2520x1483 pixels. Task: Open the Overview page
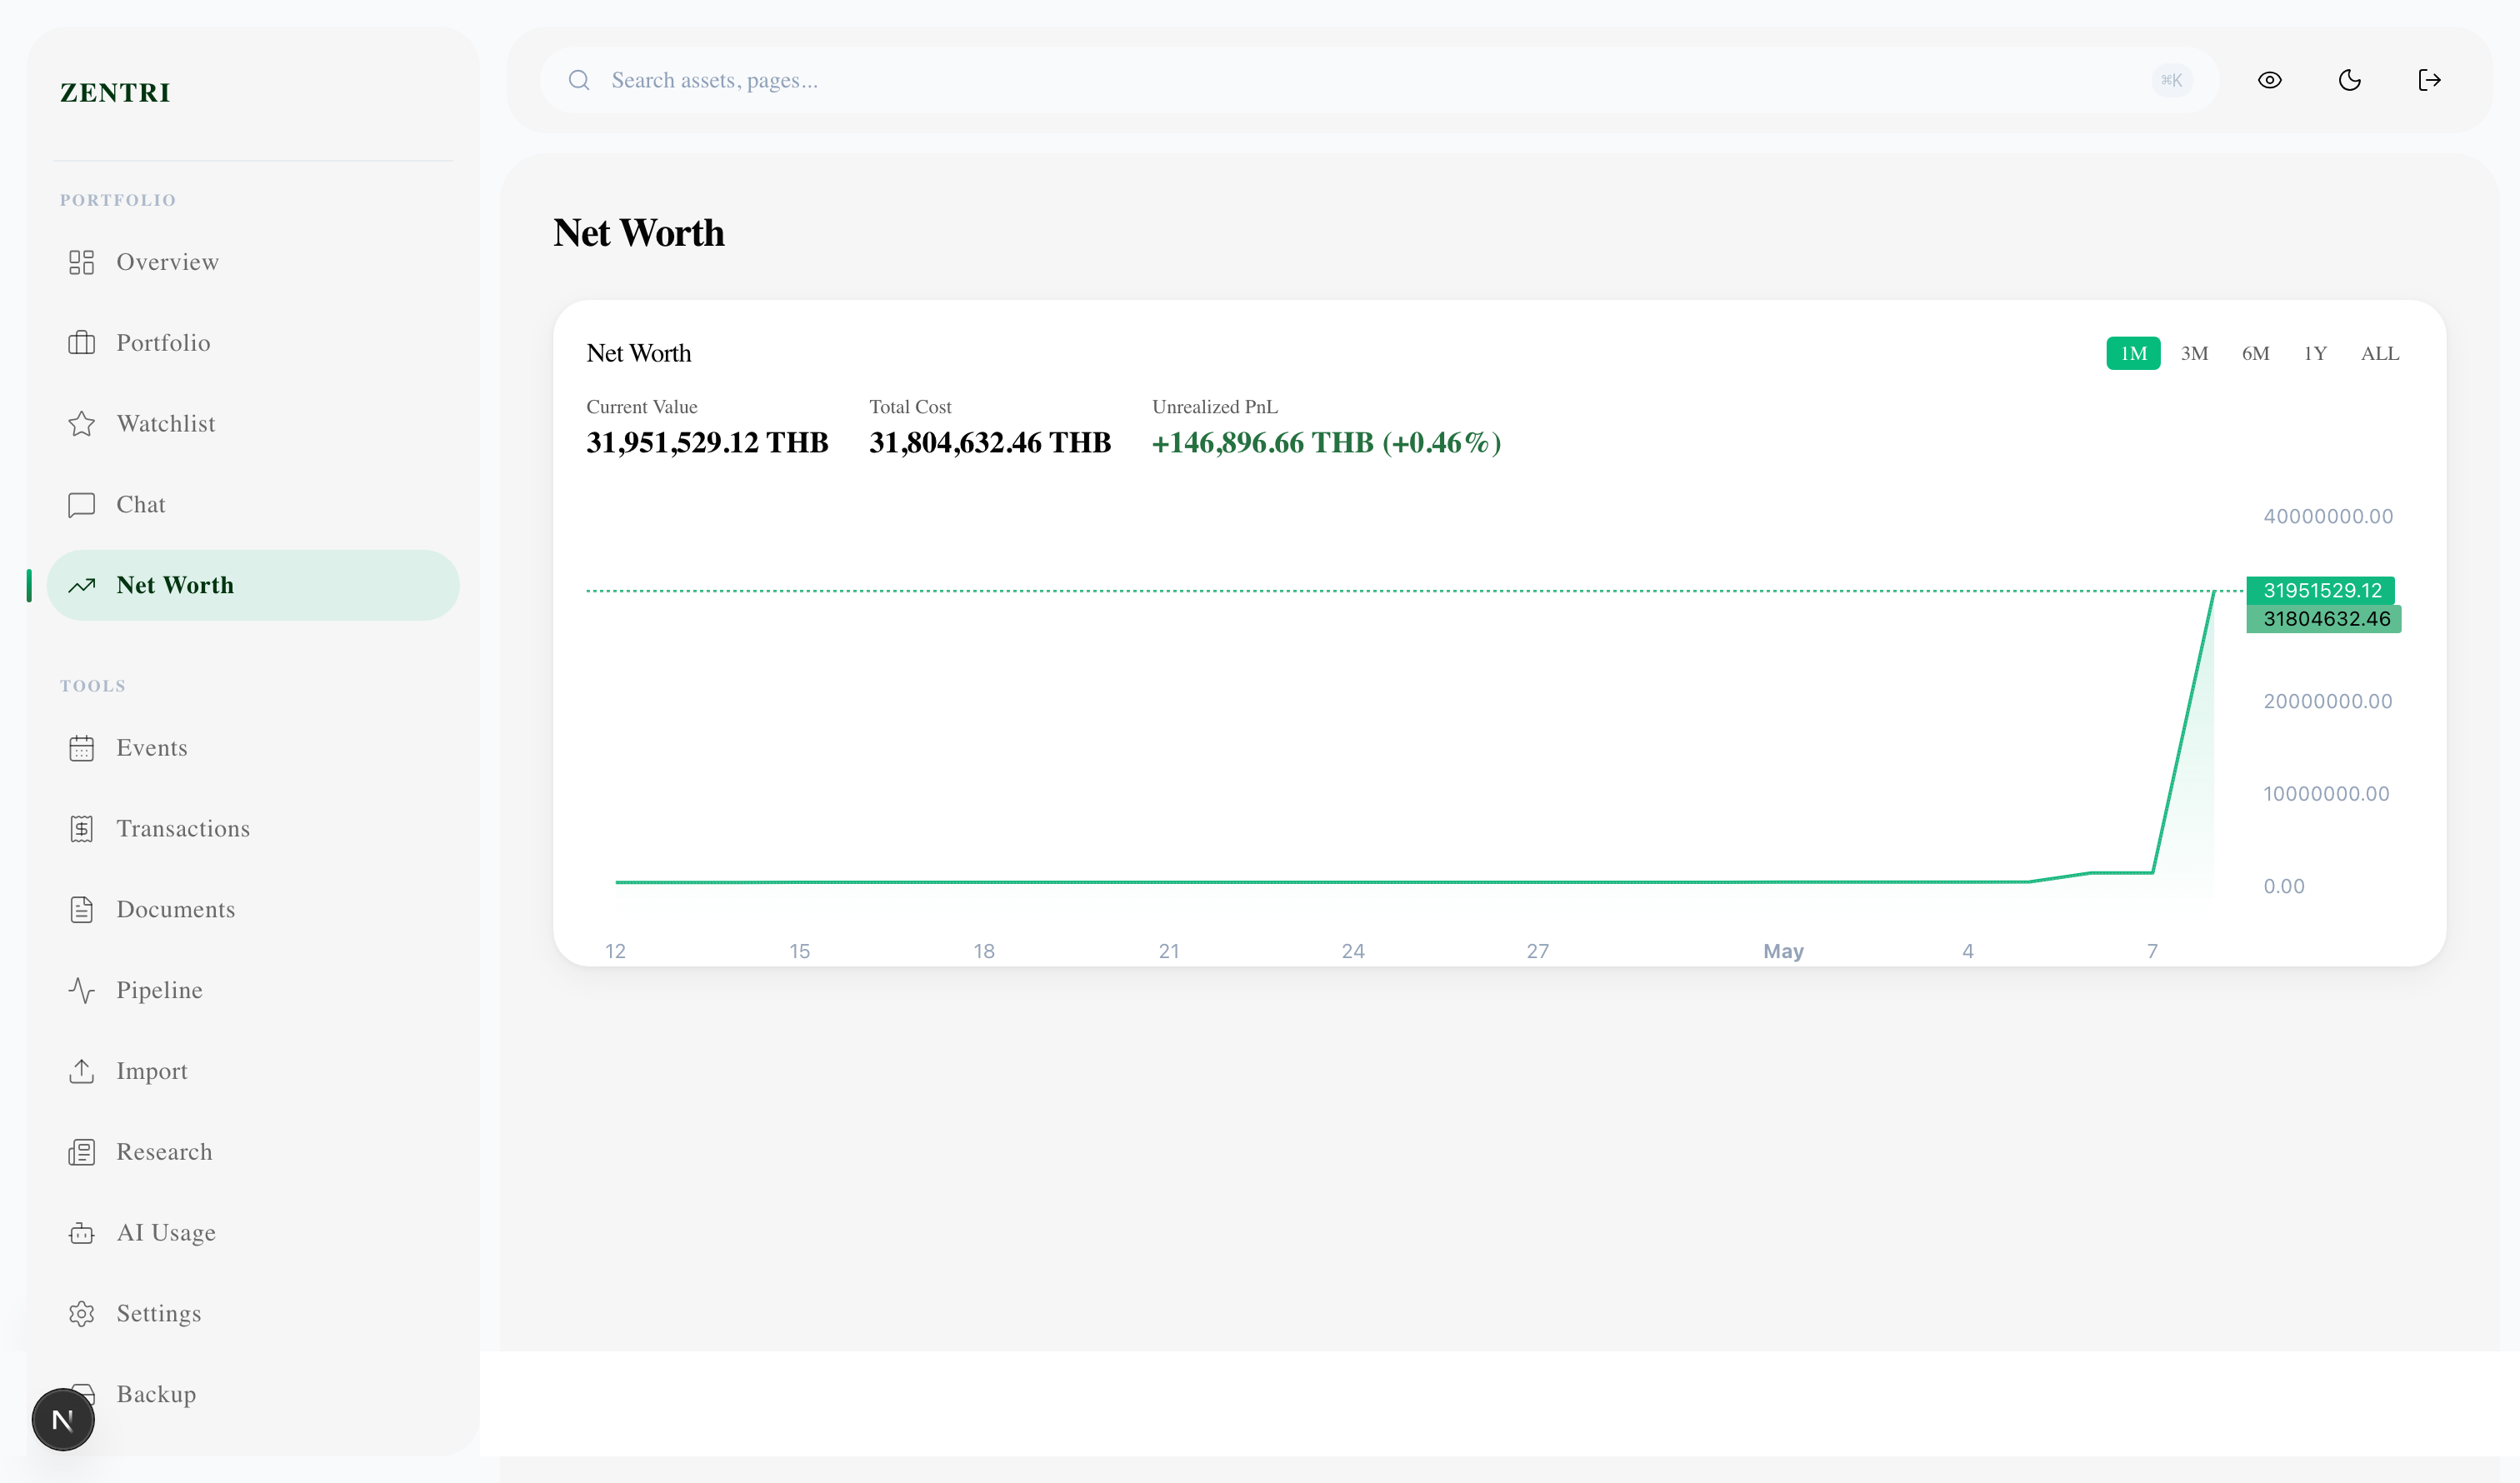253,262
